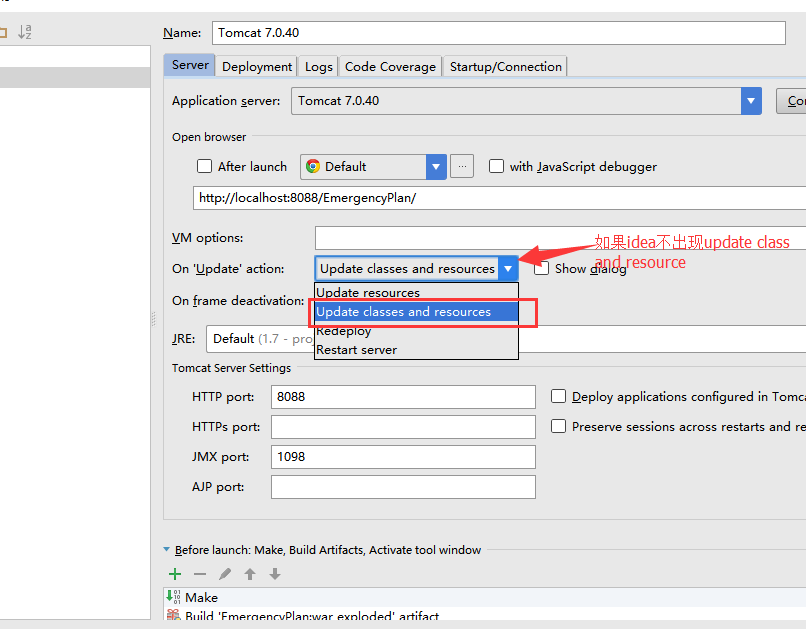The height and width of the screenshot is (629, 806).
Task: Add a new before-launch task
Action: click(x=175, y=574)
